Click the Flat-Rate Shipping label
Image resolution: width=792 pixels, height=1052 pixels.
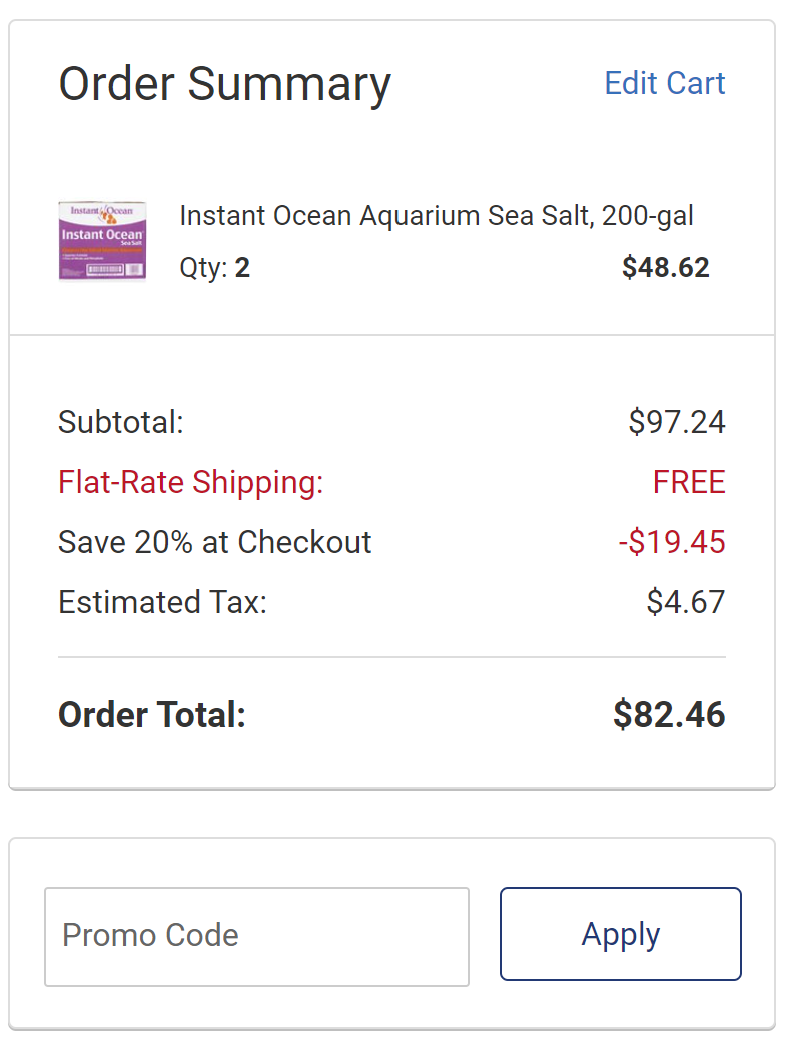coord(191,482)
